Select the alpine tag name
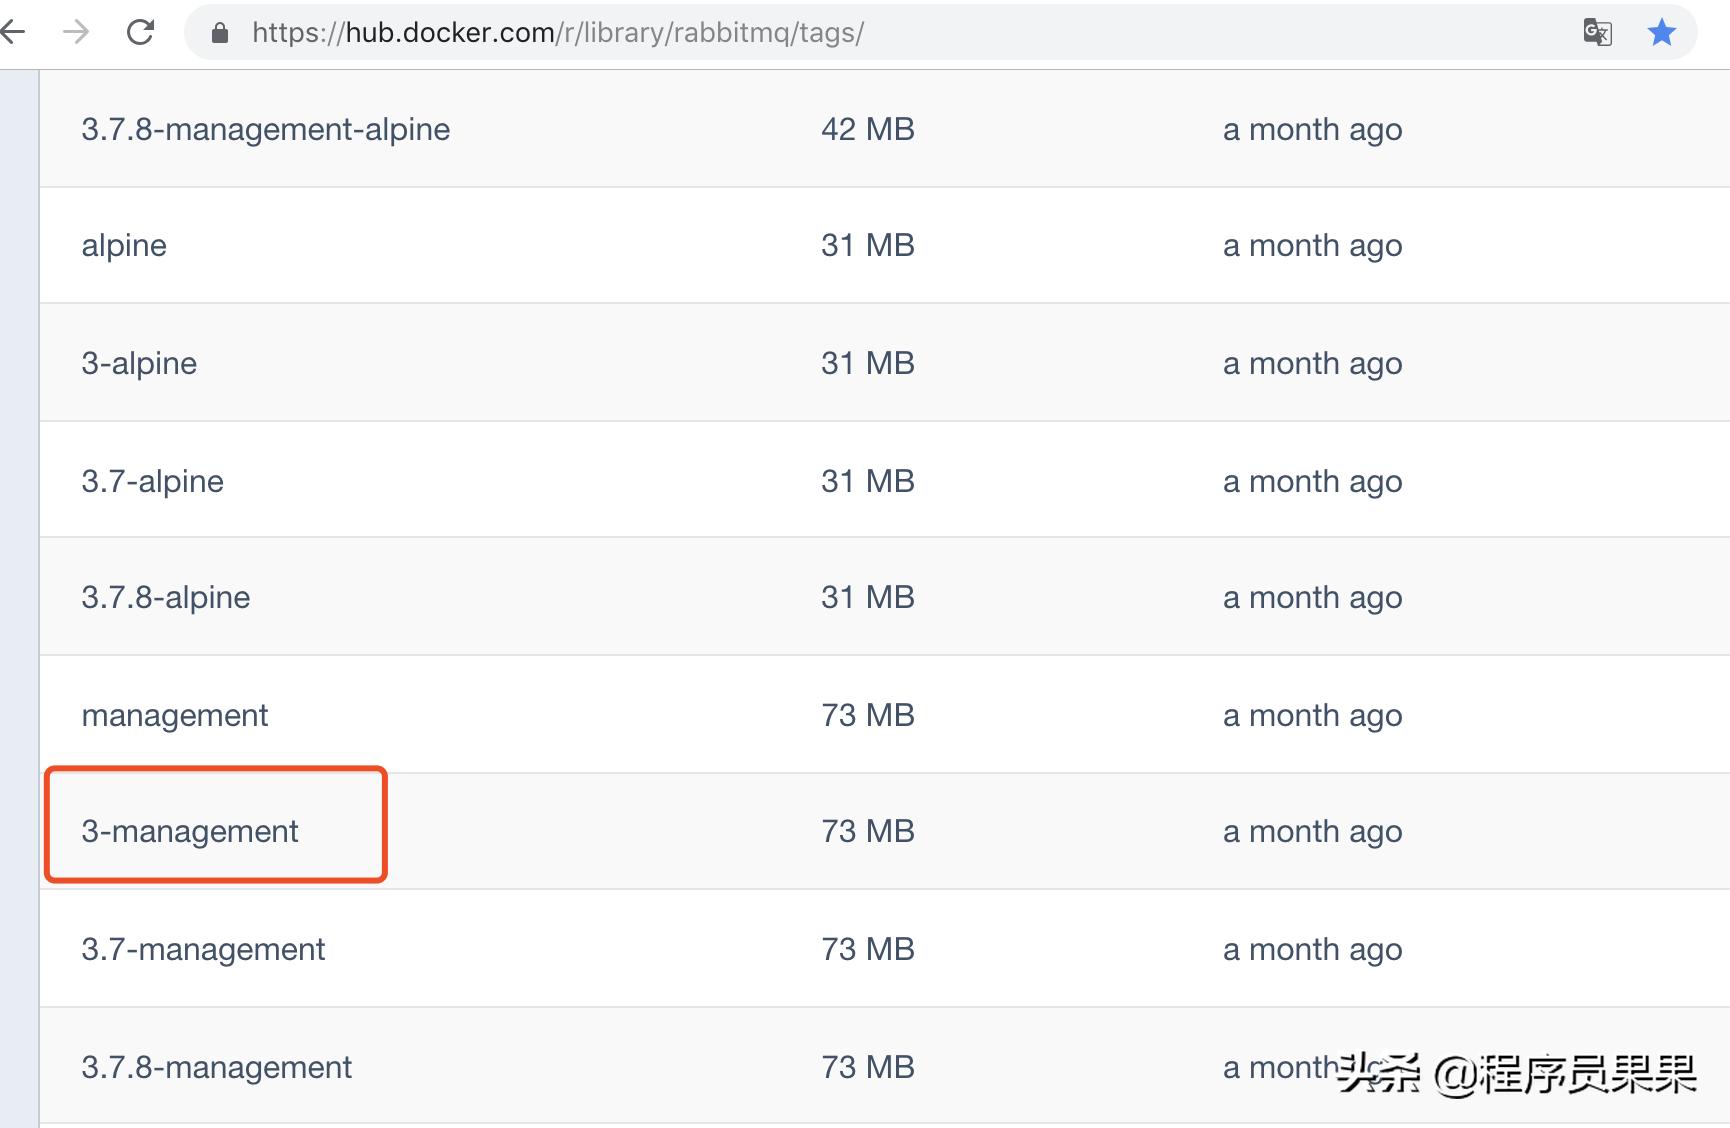The height and width of the screenshot is (1128, 1730). 124,246
